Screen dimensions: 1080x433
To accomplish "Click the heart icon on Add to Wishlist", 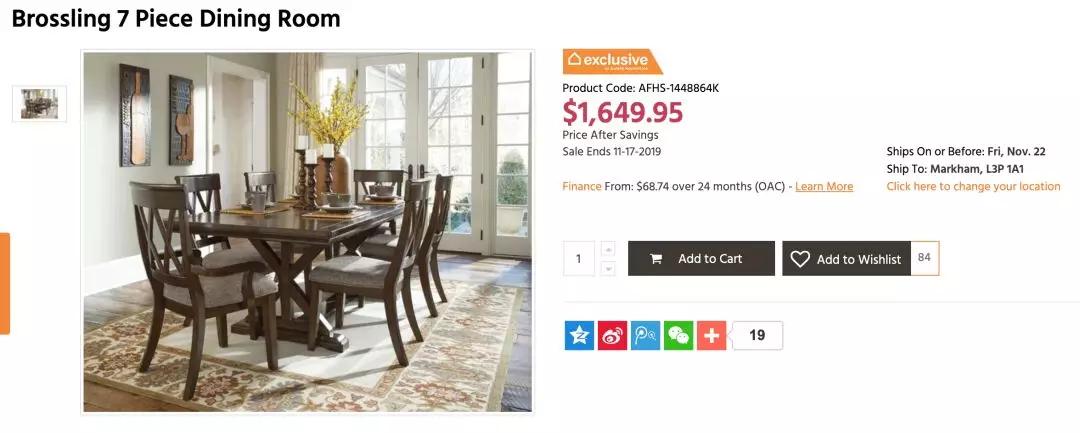I will tap(800, 259).
